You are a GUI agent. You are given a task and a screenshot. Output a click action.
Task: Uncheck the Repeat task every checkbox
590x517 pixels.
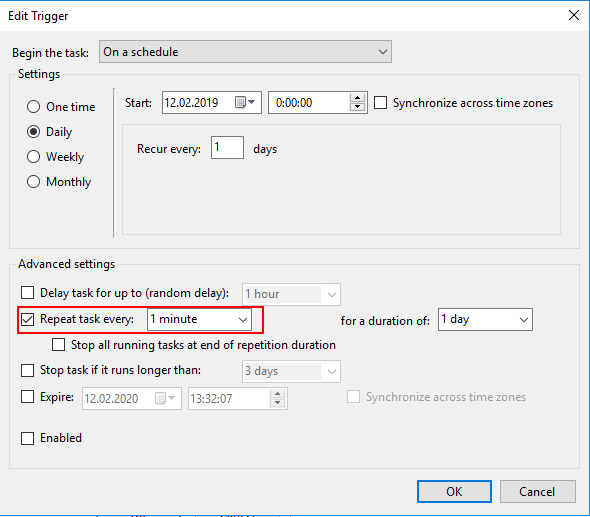coord(27,319)
